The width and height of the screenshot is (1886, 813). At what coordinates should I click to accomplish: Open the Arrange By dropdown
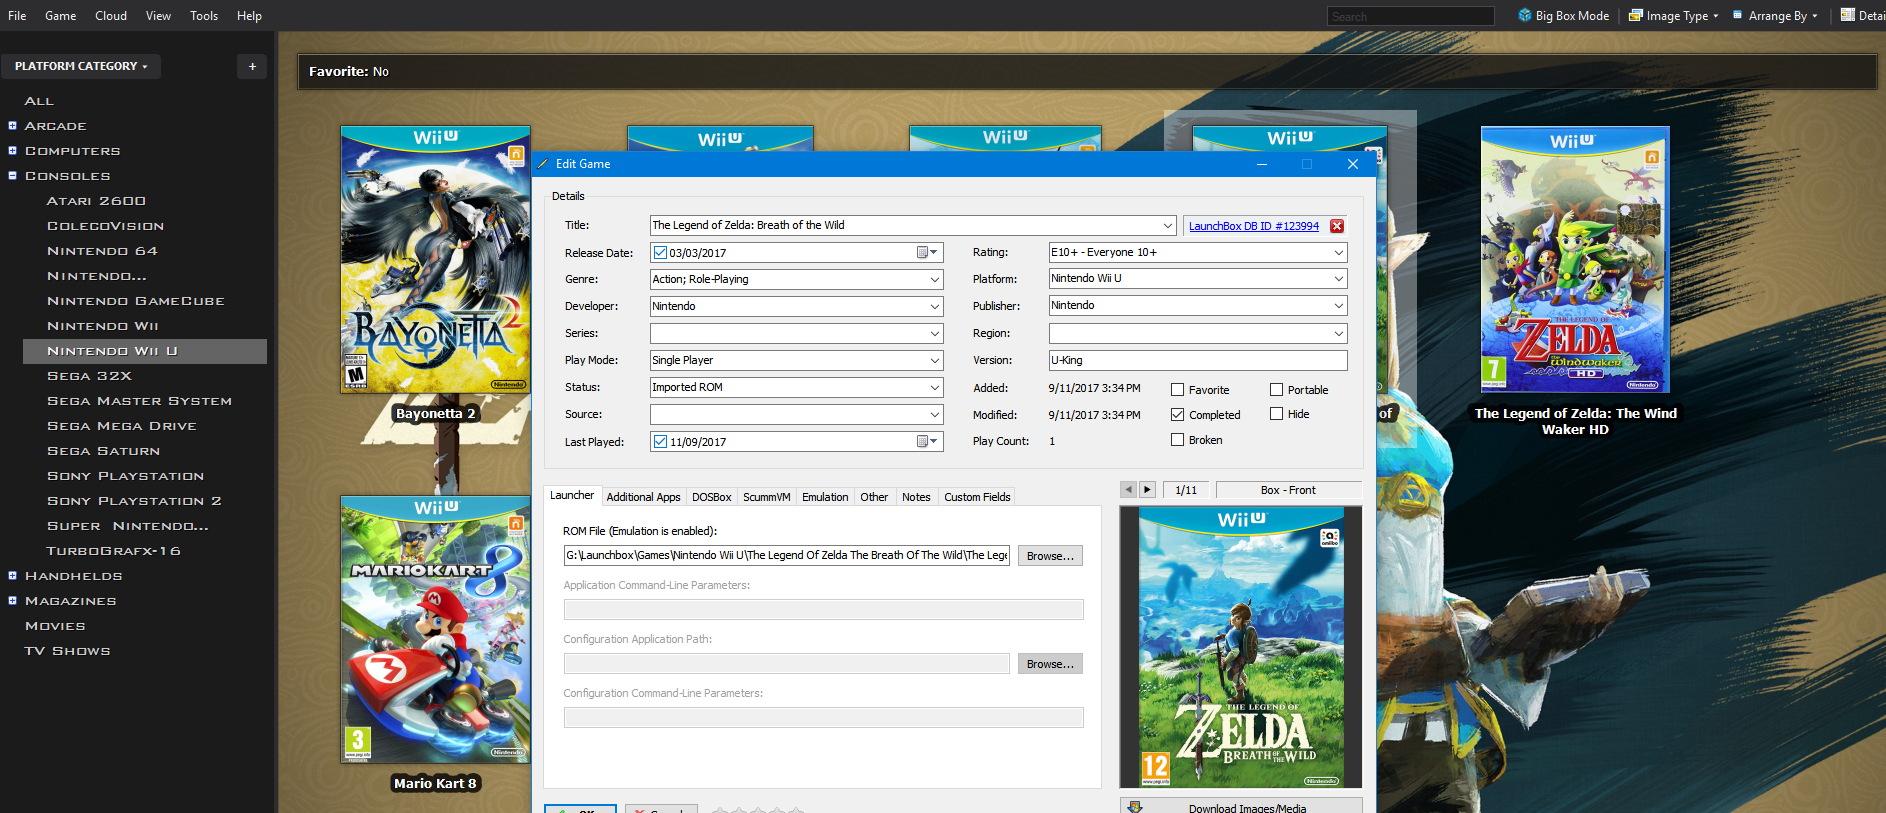(x=1775, y=16)
